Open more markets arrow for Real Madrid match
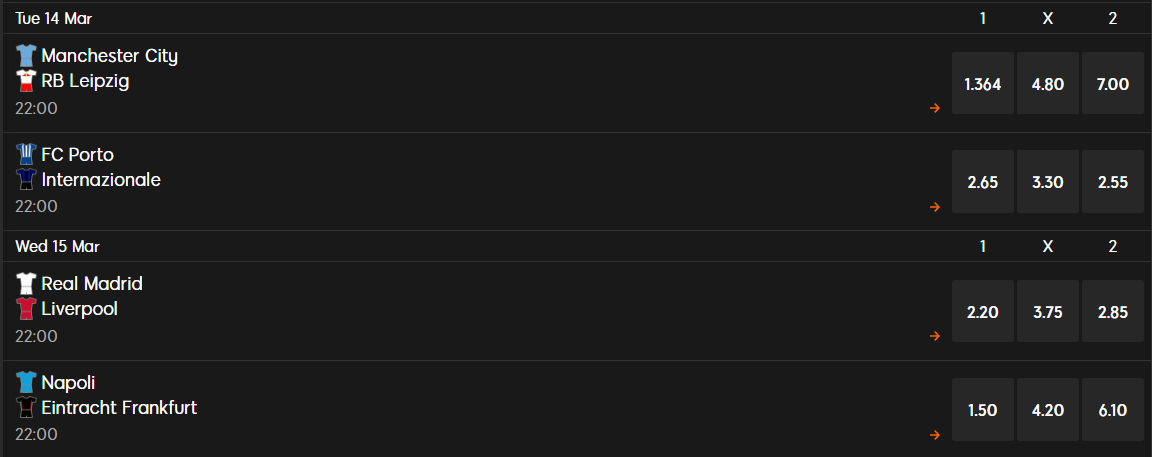The image size is (1152, 457). pyautogui.click(x=935, y=336)
